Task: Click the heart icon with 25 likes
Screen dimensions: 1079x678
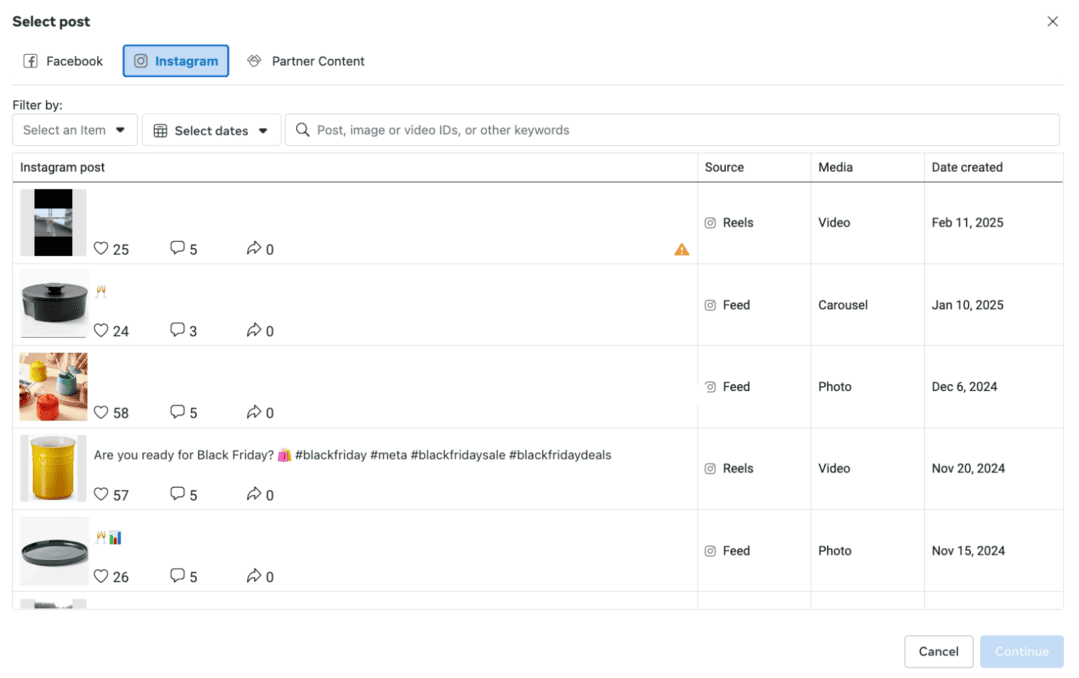Action: pos(101,248)
